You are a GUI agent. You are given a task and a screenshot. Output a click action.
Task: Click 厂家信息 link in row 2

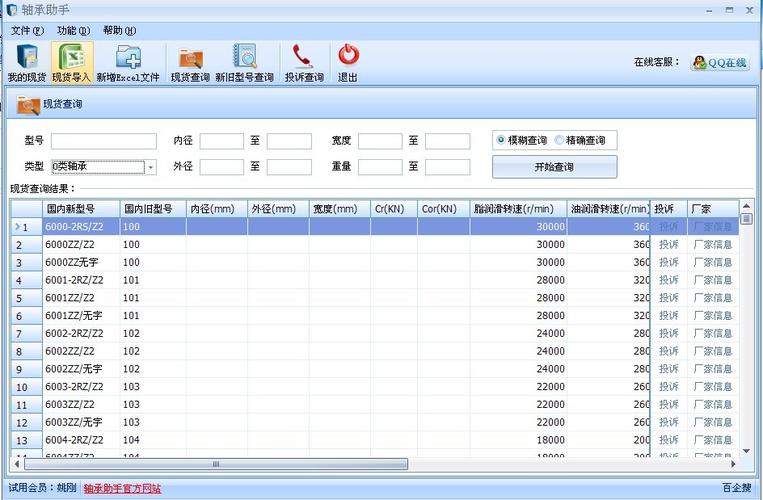tap(713, 245)
